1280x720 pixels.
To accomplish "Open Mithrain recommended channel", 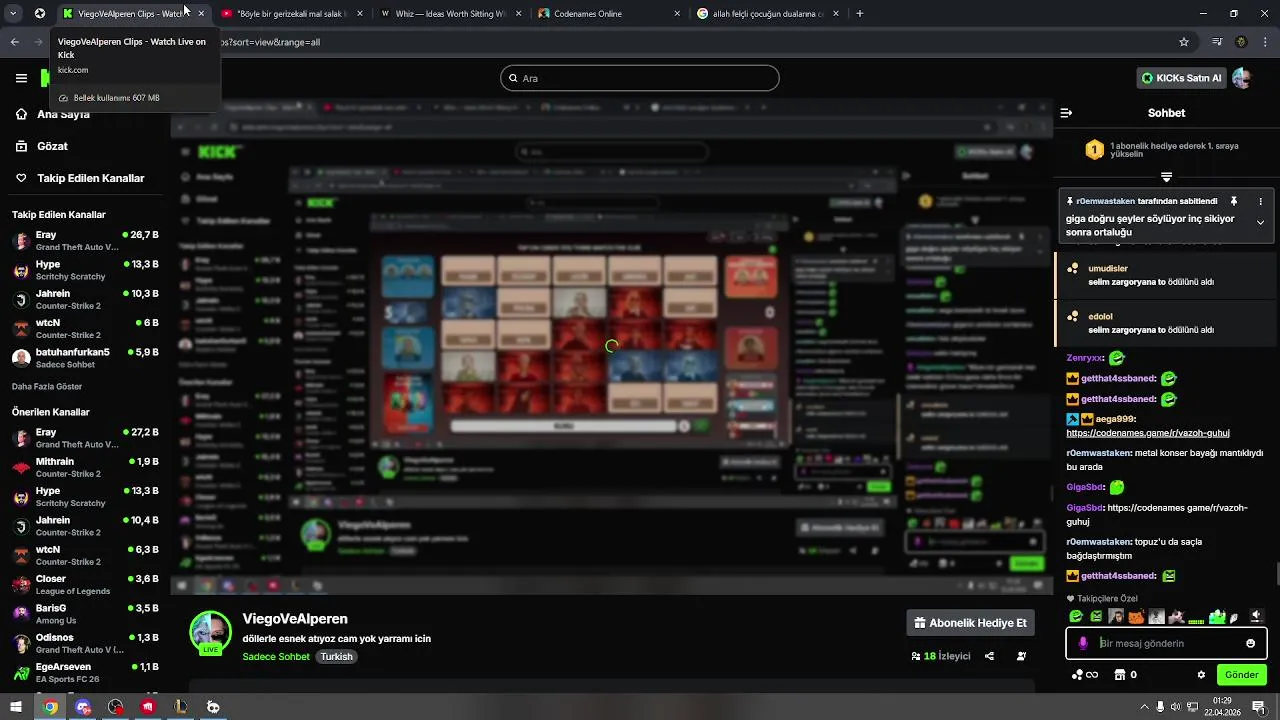I will click(85, 467).
